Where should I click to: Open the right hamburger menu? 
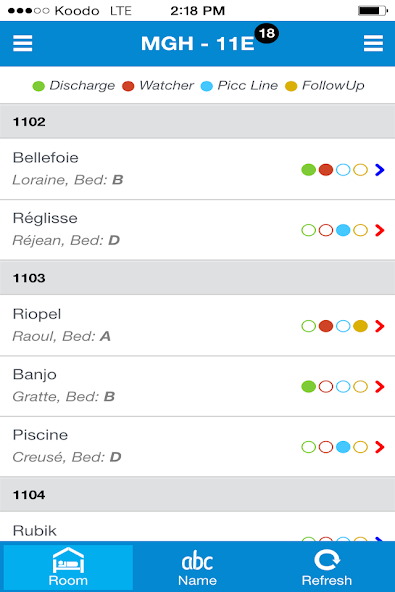pyautogui.click(x=373, y=43)
